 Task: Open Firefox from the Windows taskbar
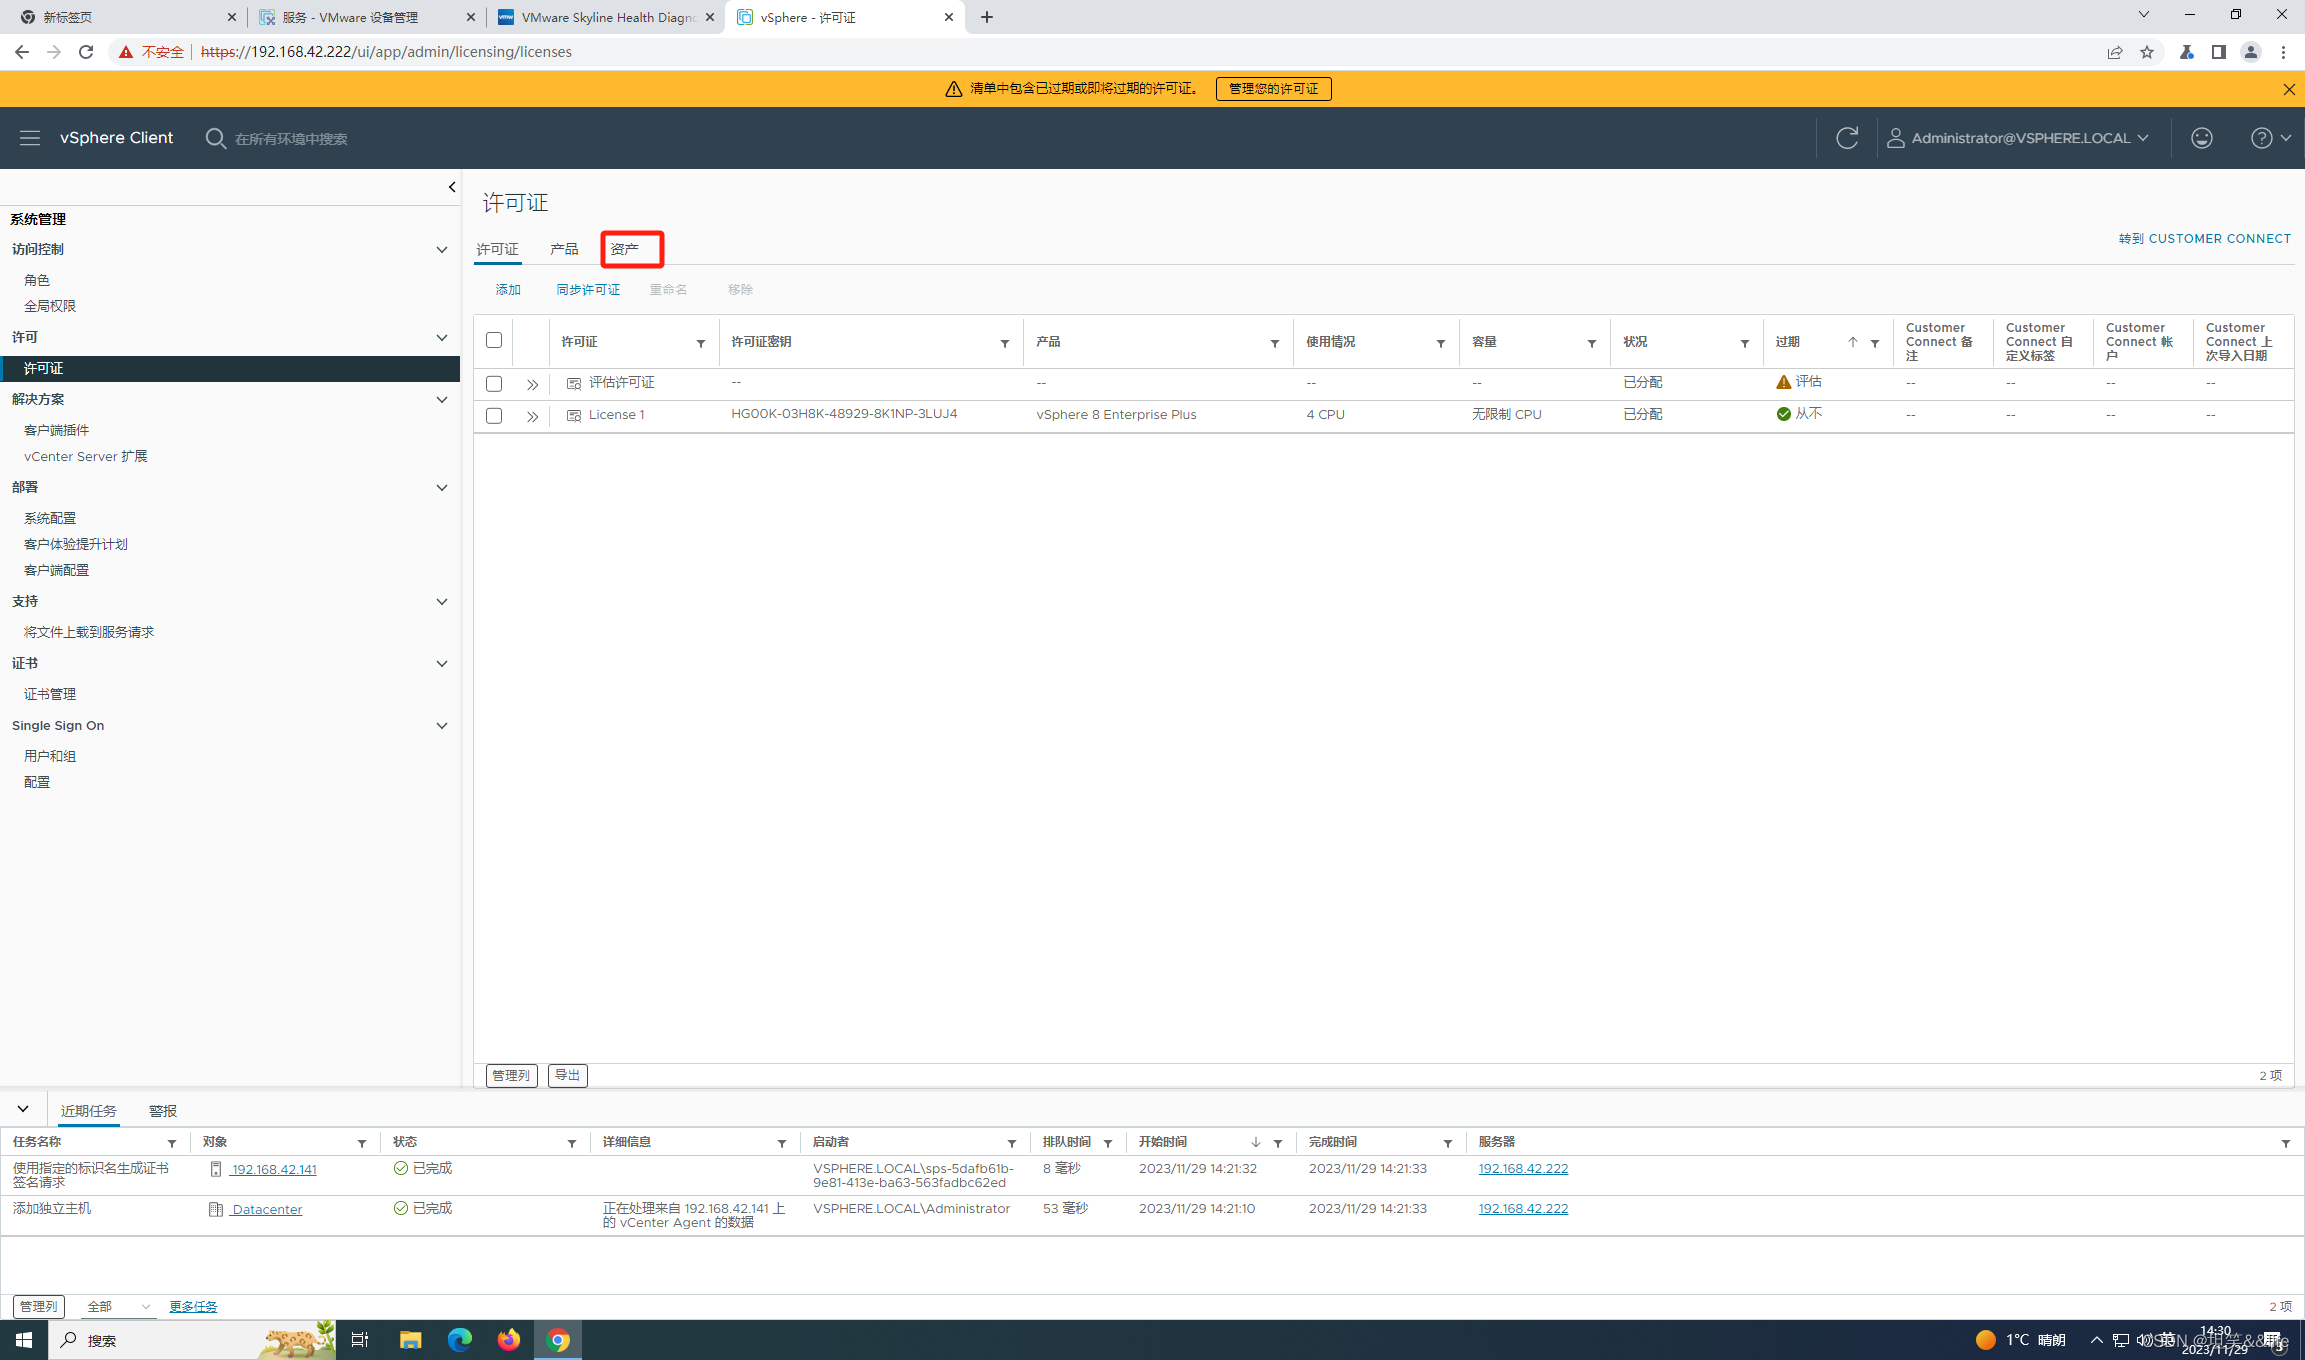509,1340
